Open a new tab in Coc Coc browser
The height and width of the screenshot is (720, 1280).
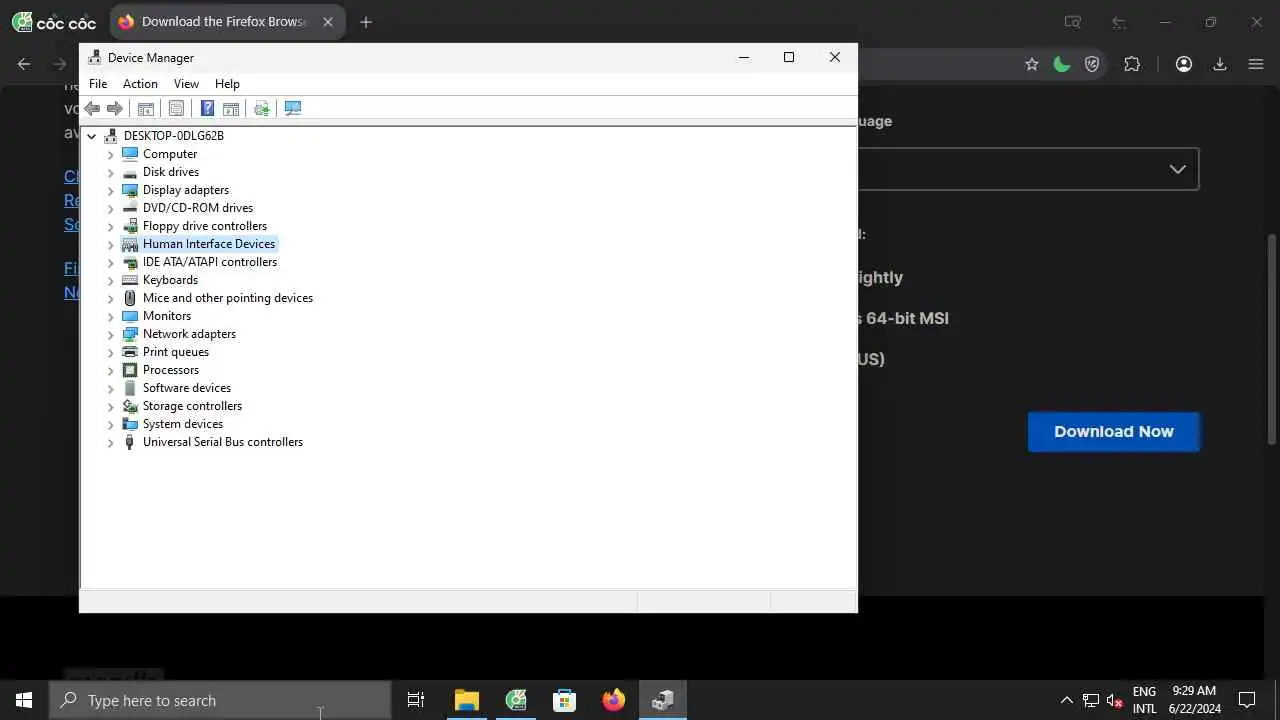pyautogui.click(x=366, y=22)
